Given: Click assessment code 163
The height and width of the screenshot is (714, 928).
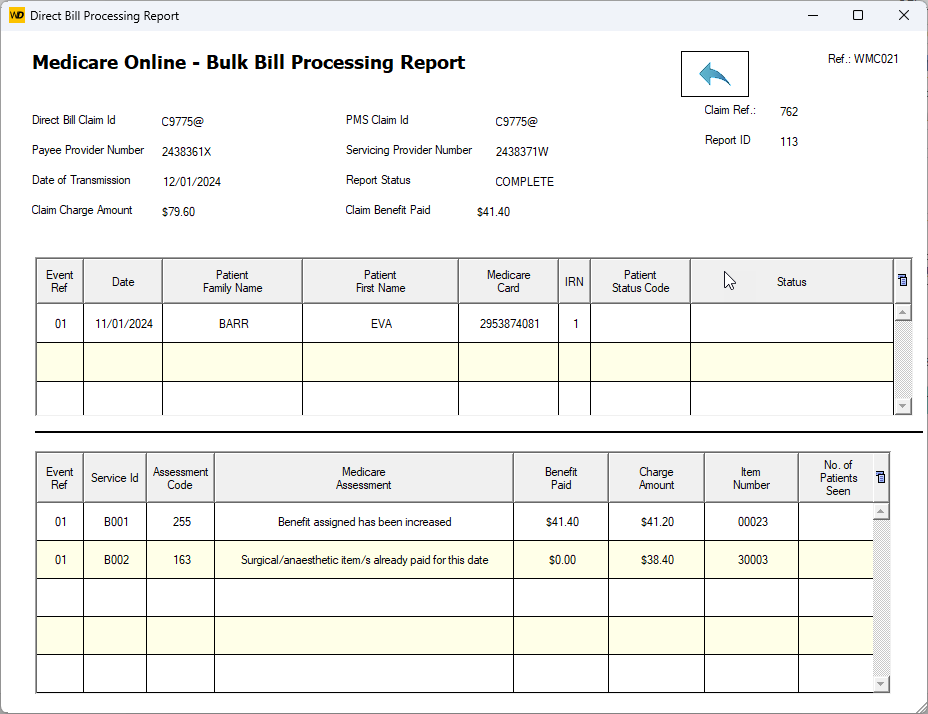Looking at the screenshot, I should (181, 559).
